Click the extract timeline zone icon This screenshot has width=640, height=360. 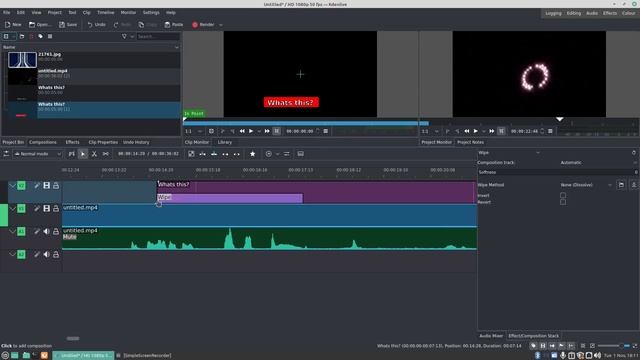(225, 154)
